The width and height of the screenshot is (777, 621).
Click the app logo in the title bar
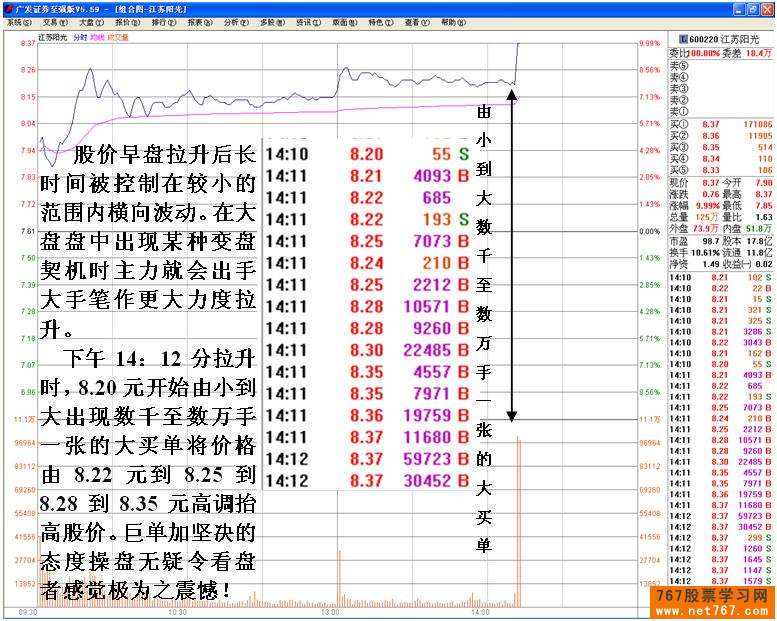(x=8, y=8)
